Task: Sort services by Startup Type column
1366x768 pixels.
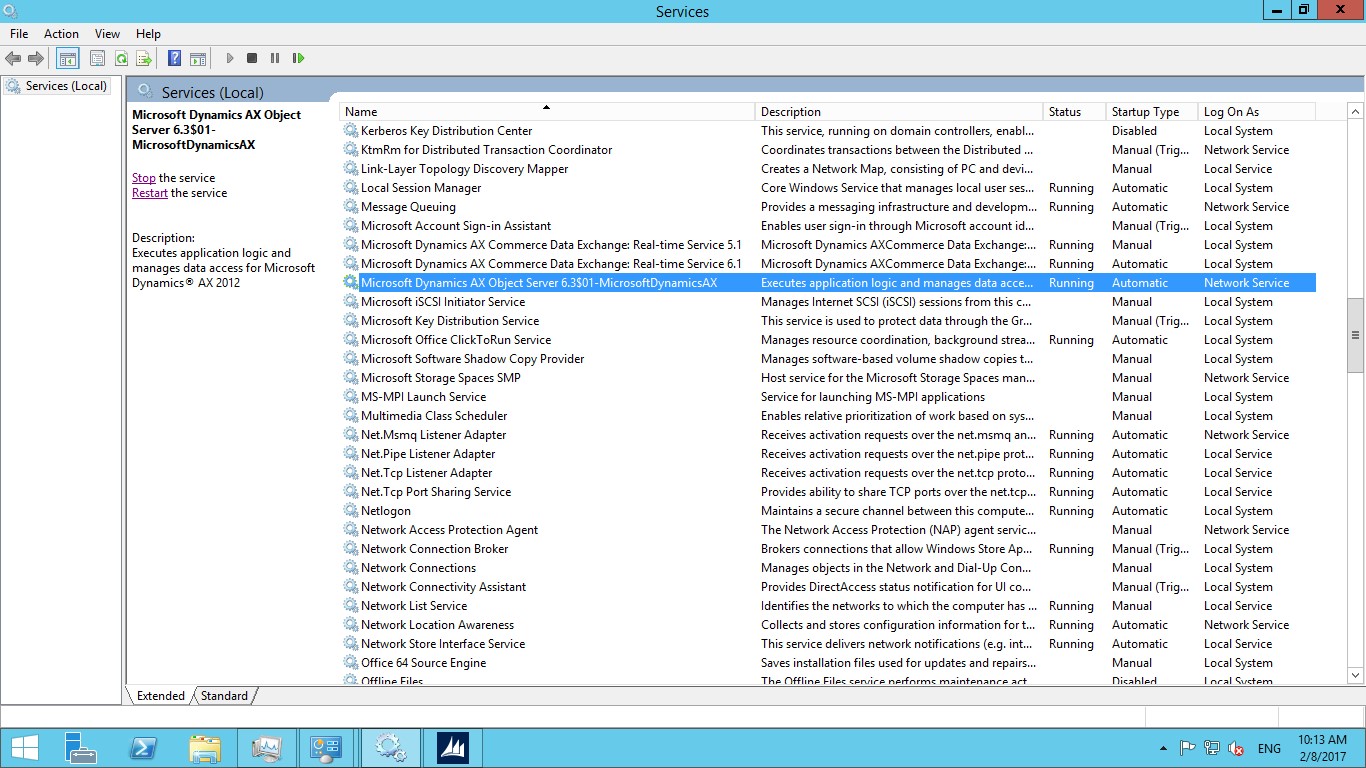Action: click(x=1145, y=112)
